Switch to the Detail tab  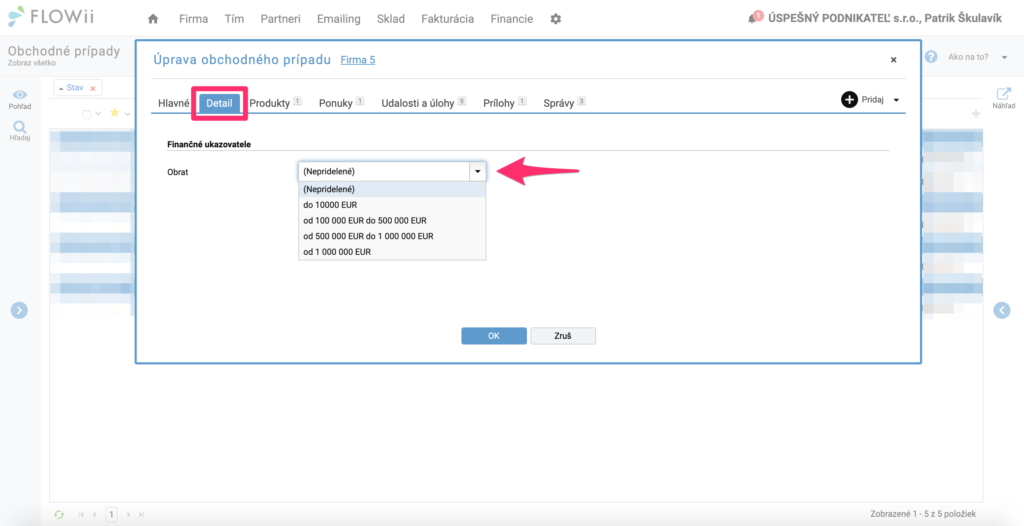pyautogui.click(x=219, y=103)
